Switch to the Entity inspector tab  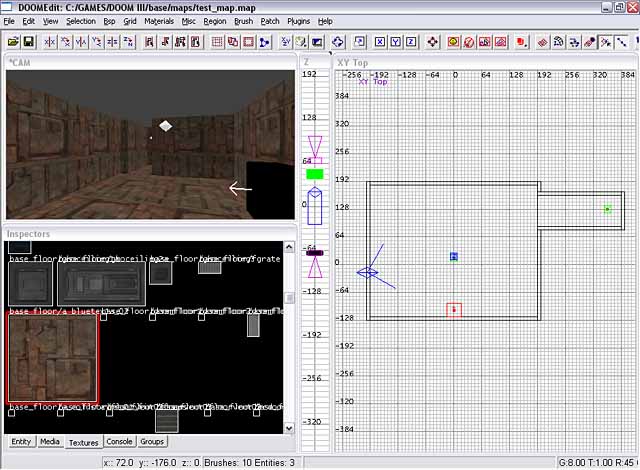tap(21, 441)
